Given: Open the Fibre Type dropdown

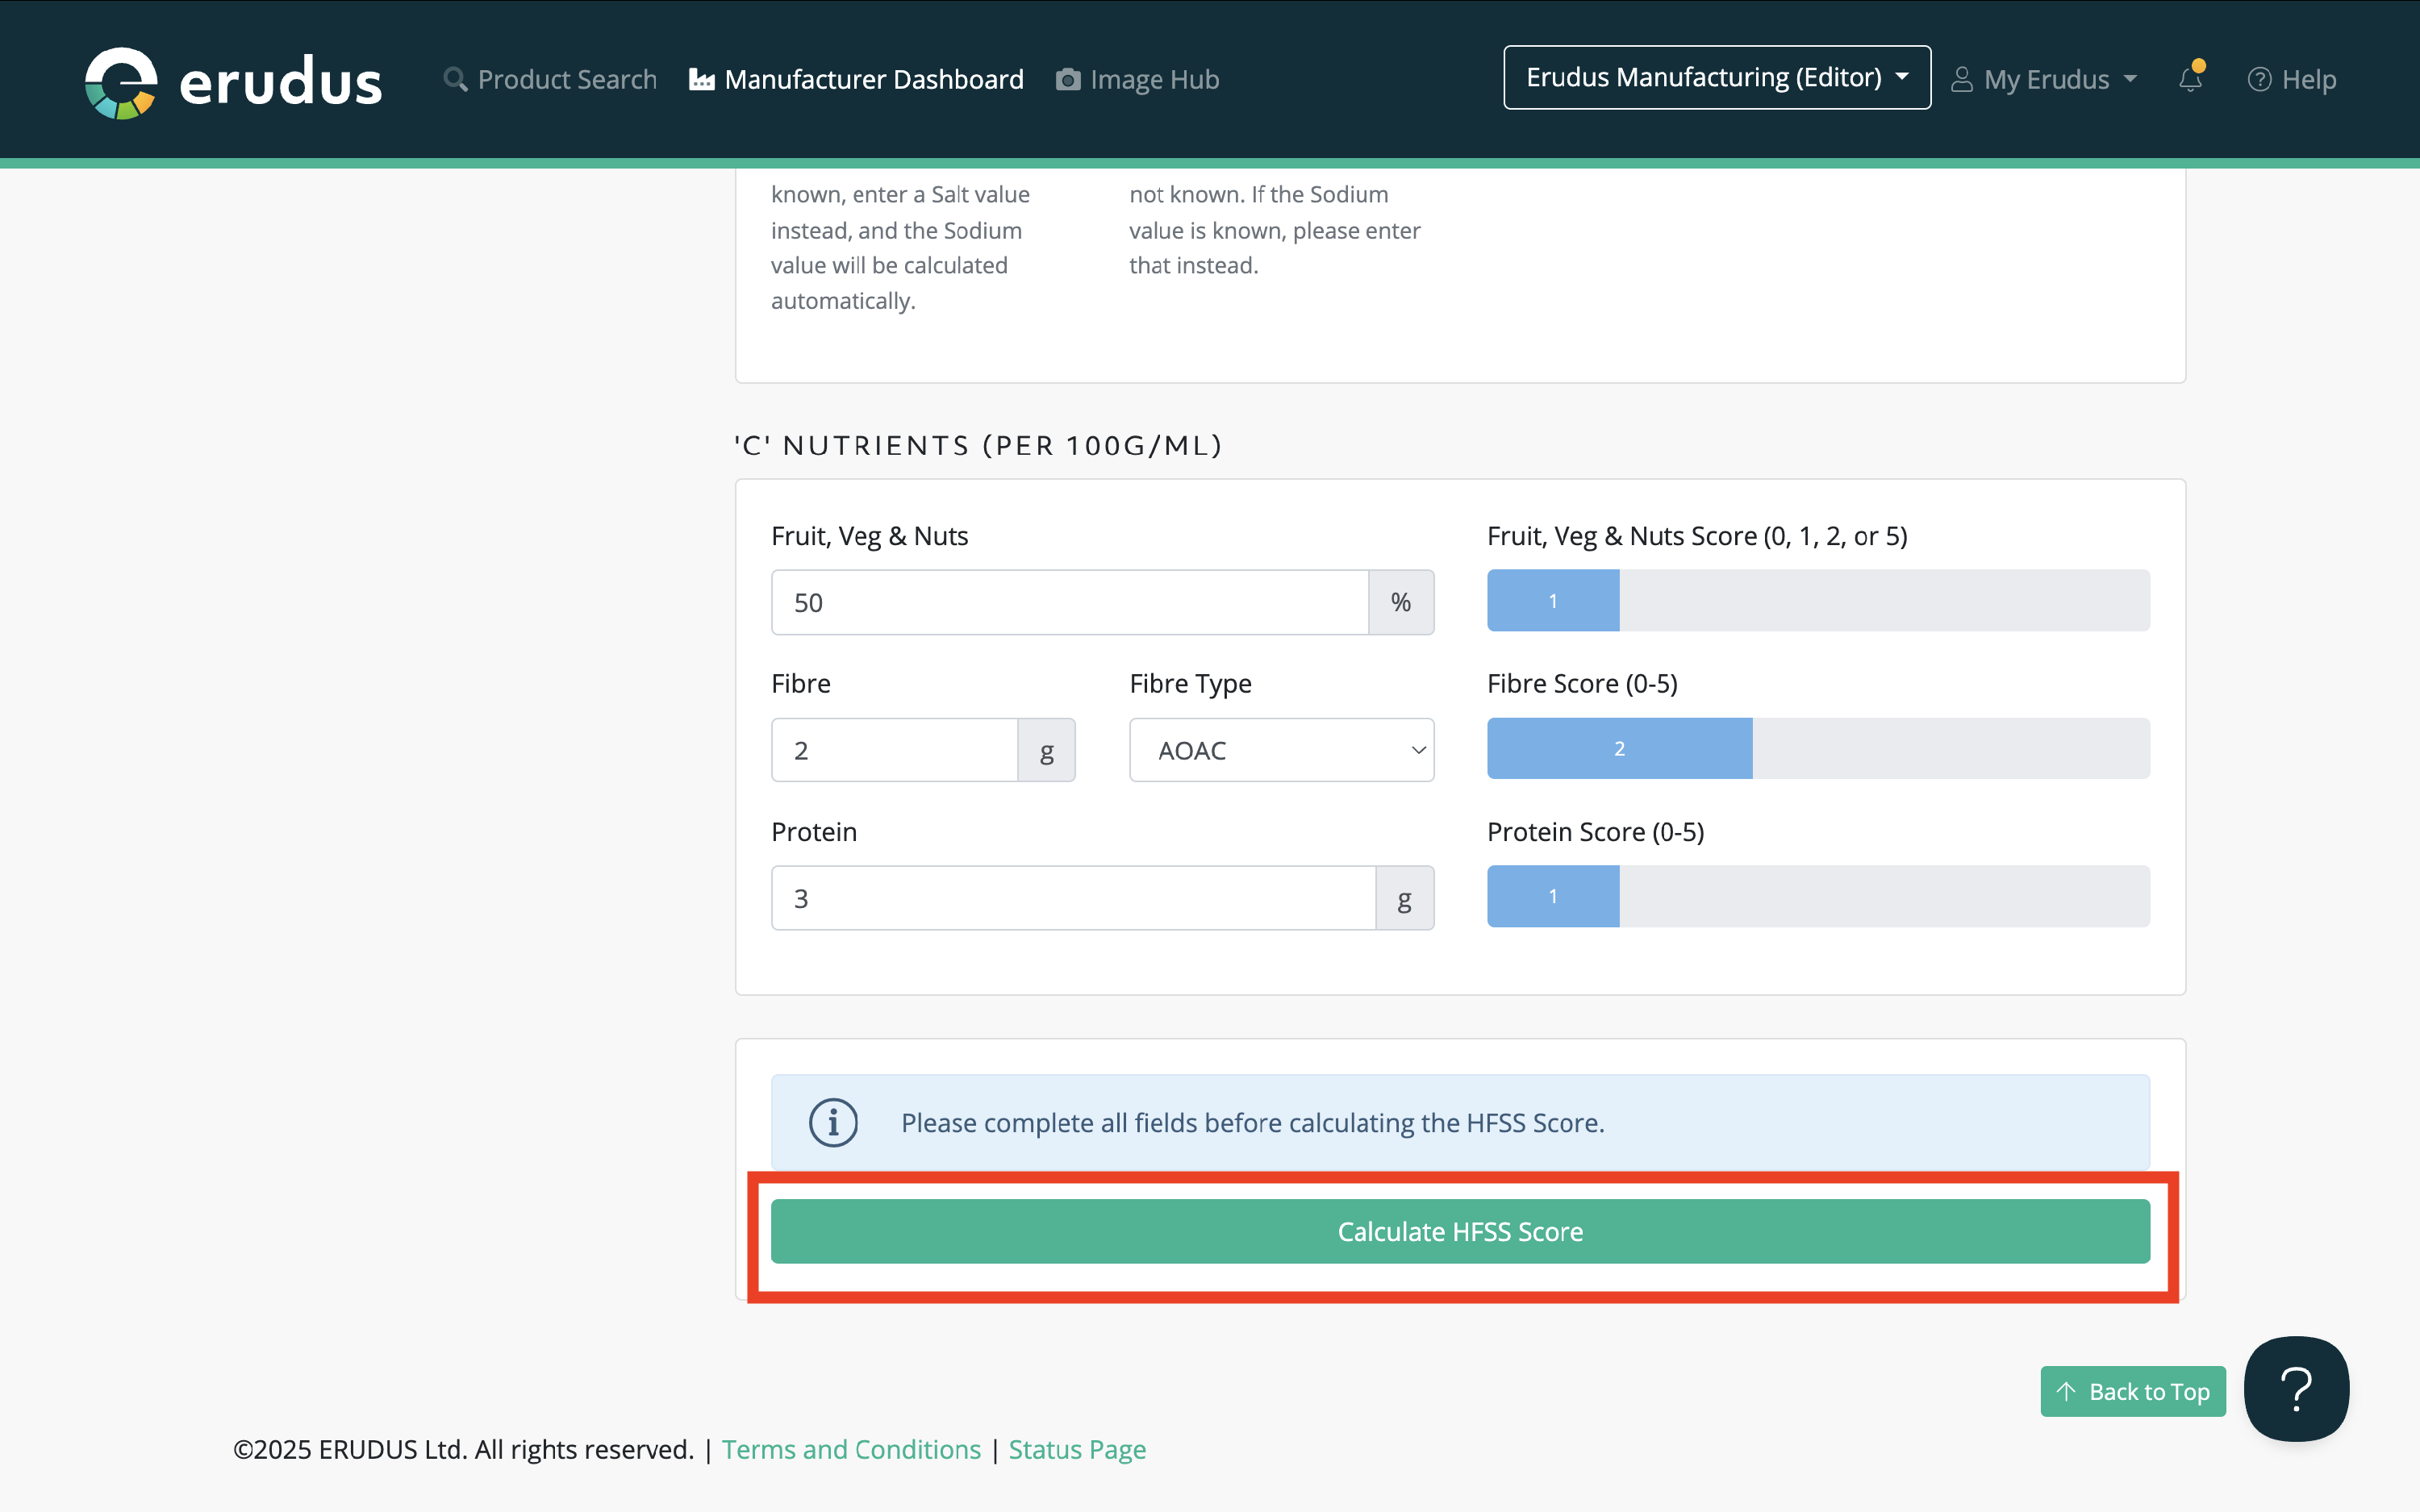Looking at the screenshot, I should (1281, 750).
